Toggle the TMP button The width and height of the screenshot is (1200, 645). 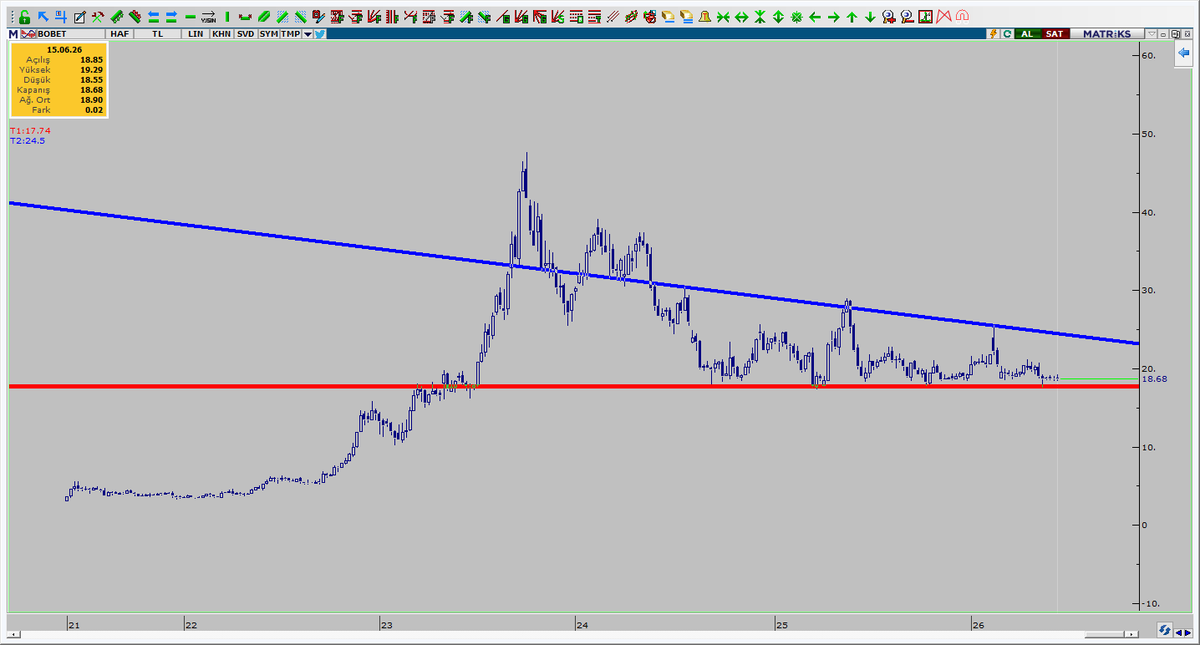tap(290, 34)
